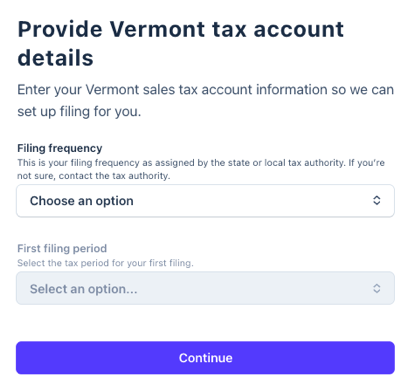Click the chevron icon beside Select an option...
415x392 pixels.
(377, 288)
